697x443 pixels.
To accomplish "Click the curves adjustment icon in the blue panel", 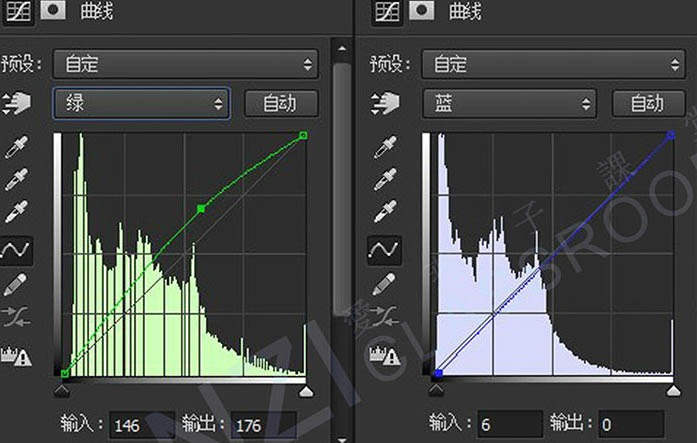I will click(x=387, y=11).
